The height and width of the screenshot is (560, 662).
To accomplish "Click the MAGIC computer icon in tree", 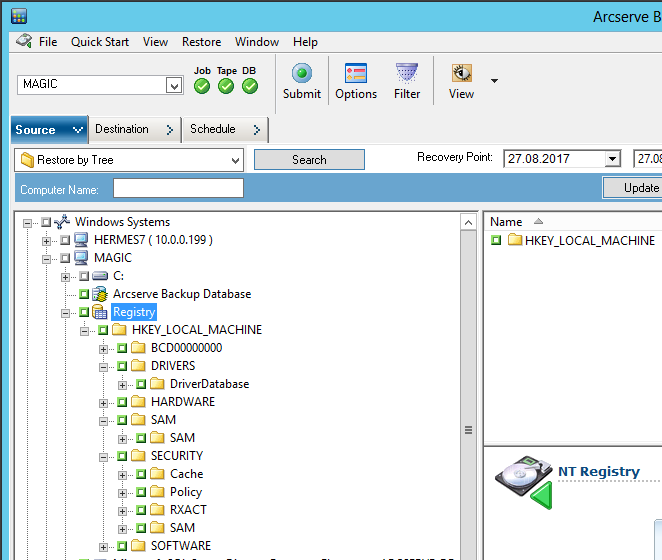I will [81, 258].
